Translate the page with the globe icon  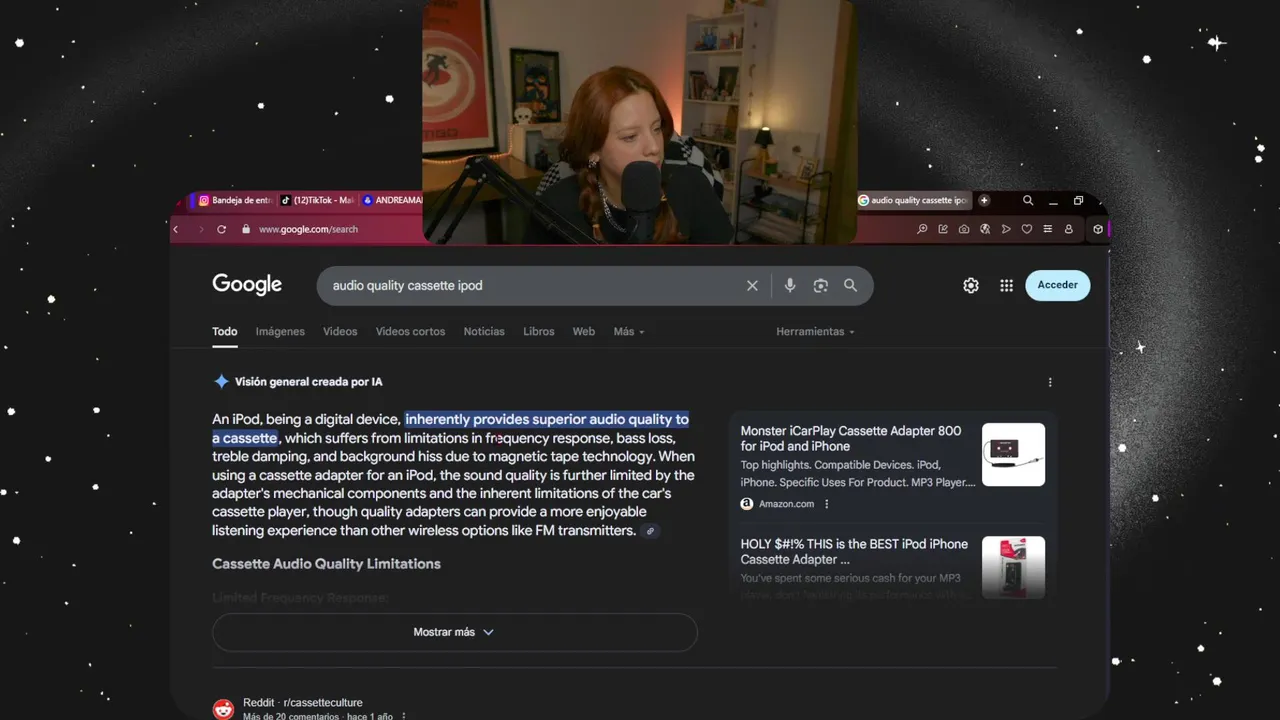click(x=985, y=229)
